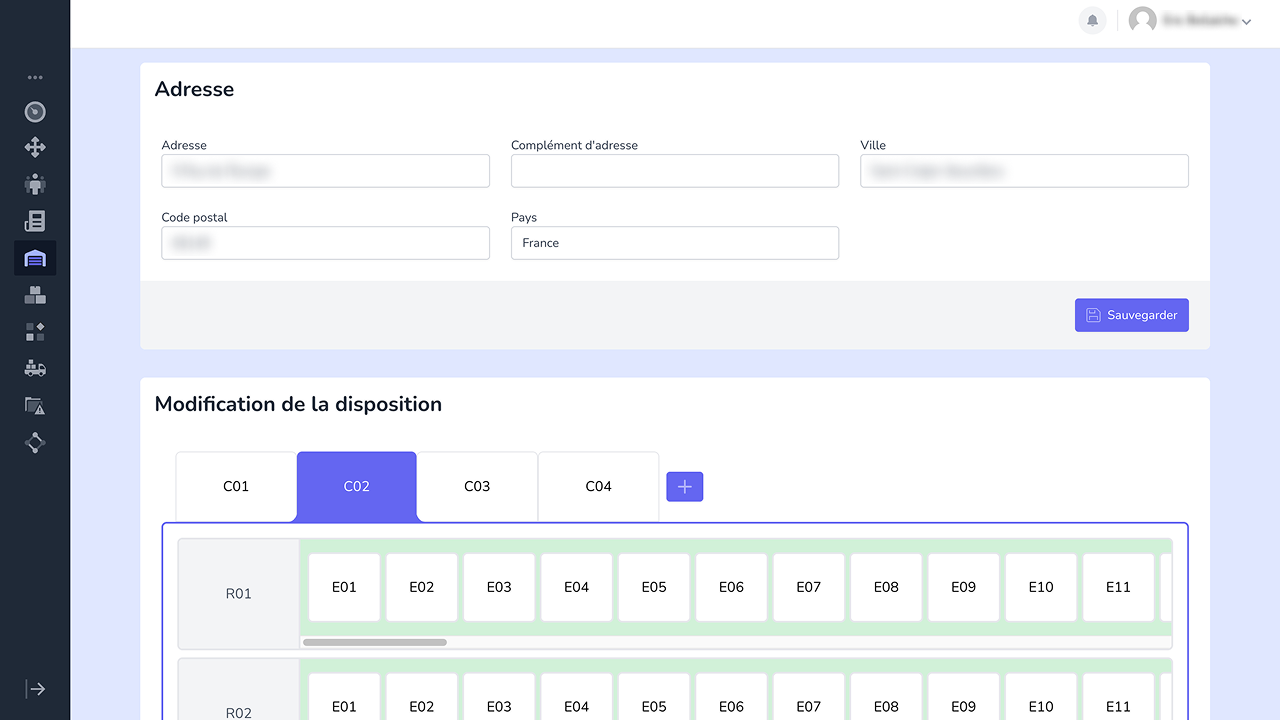The image size is (1280, 720).
Task: Add a new column with plus button
Action: pos(685,487)
